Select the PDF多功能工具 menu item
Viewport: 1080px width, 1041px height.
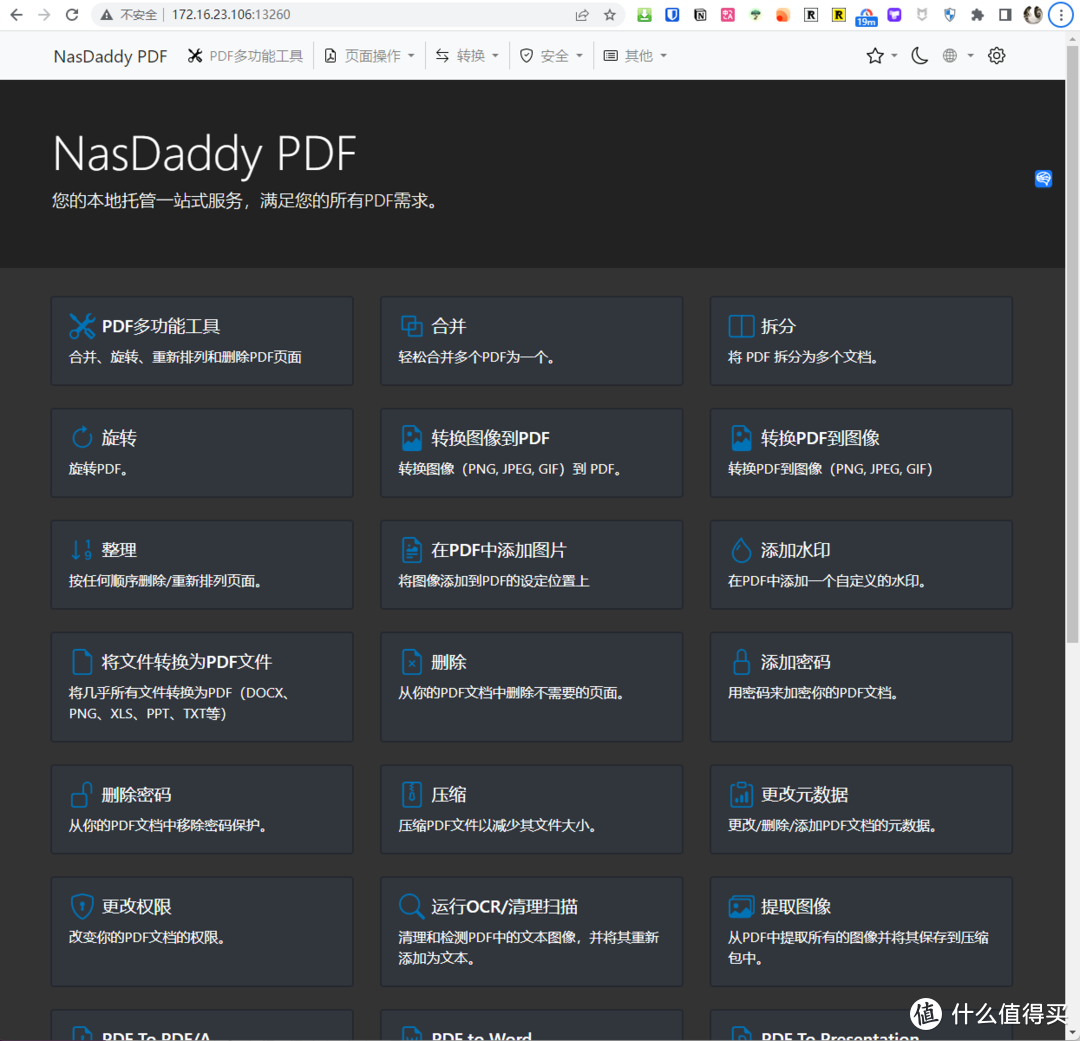tap(245, 55)
